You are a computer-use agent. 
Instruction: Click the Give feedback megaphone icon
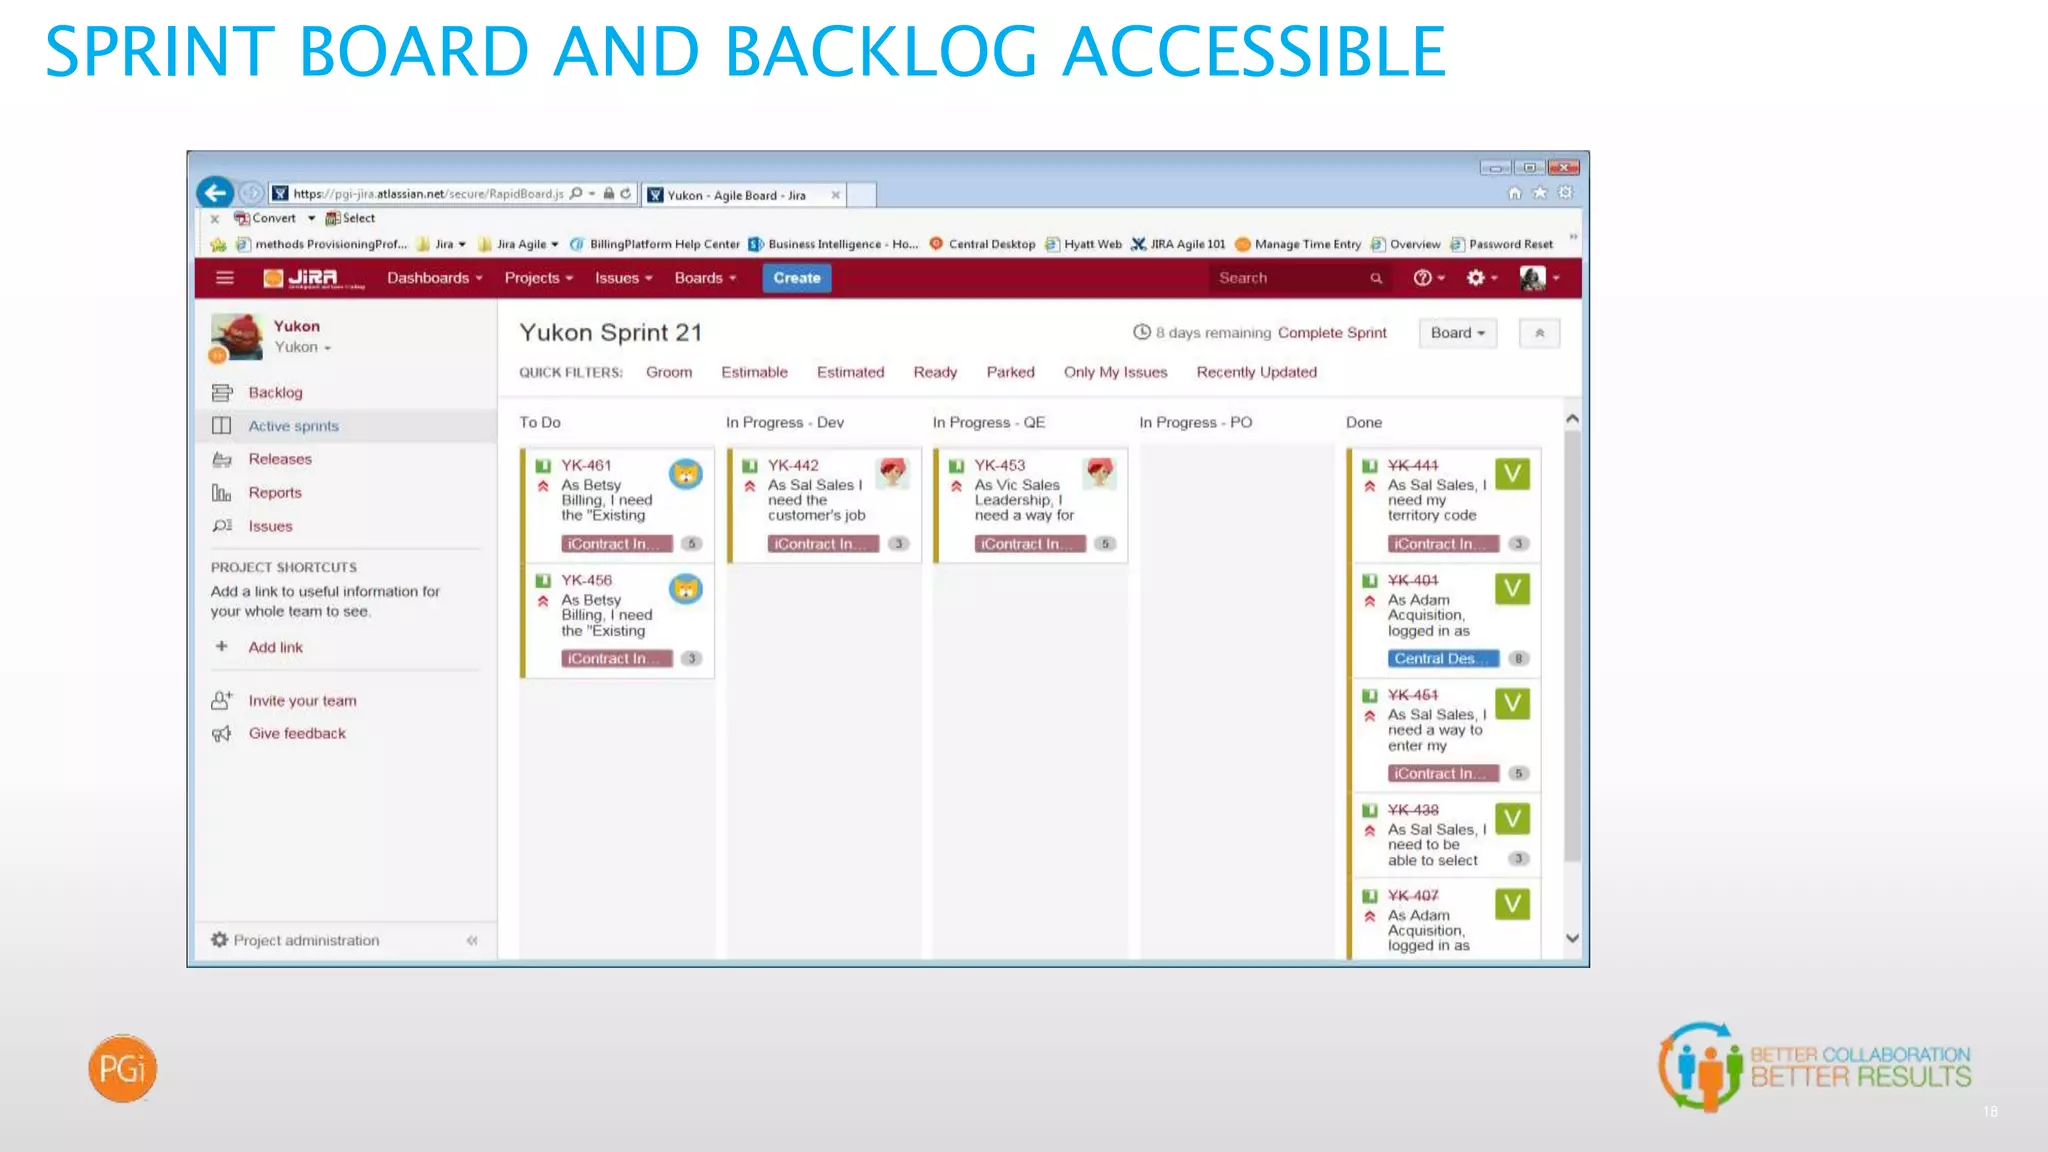click(222, 733)
